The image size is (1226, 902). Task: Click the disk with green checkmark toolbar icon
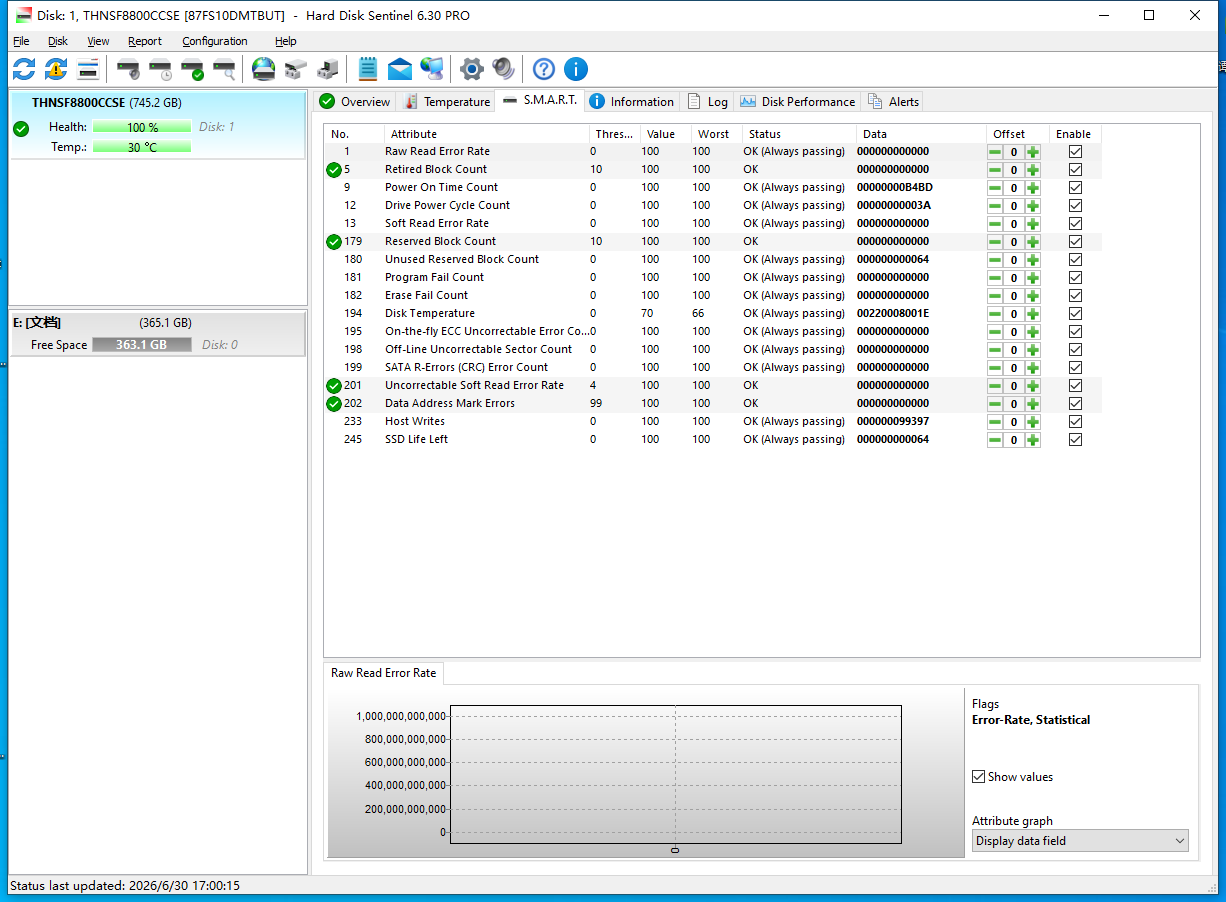(192, 69)
